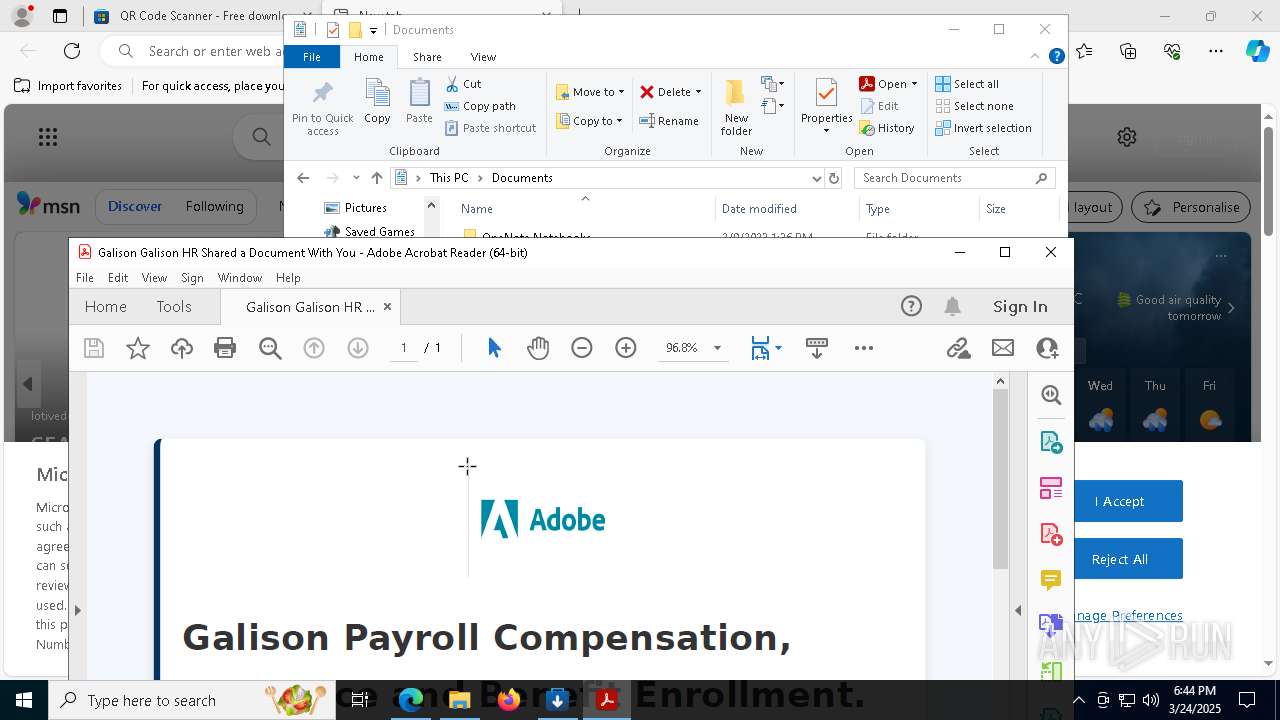Zoom in with the plus circle icon
The image size is (1280, 720).
(x=626, y=348)
